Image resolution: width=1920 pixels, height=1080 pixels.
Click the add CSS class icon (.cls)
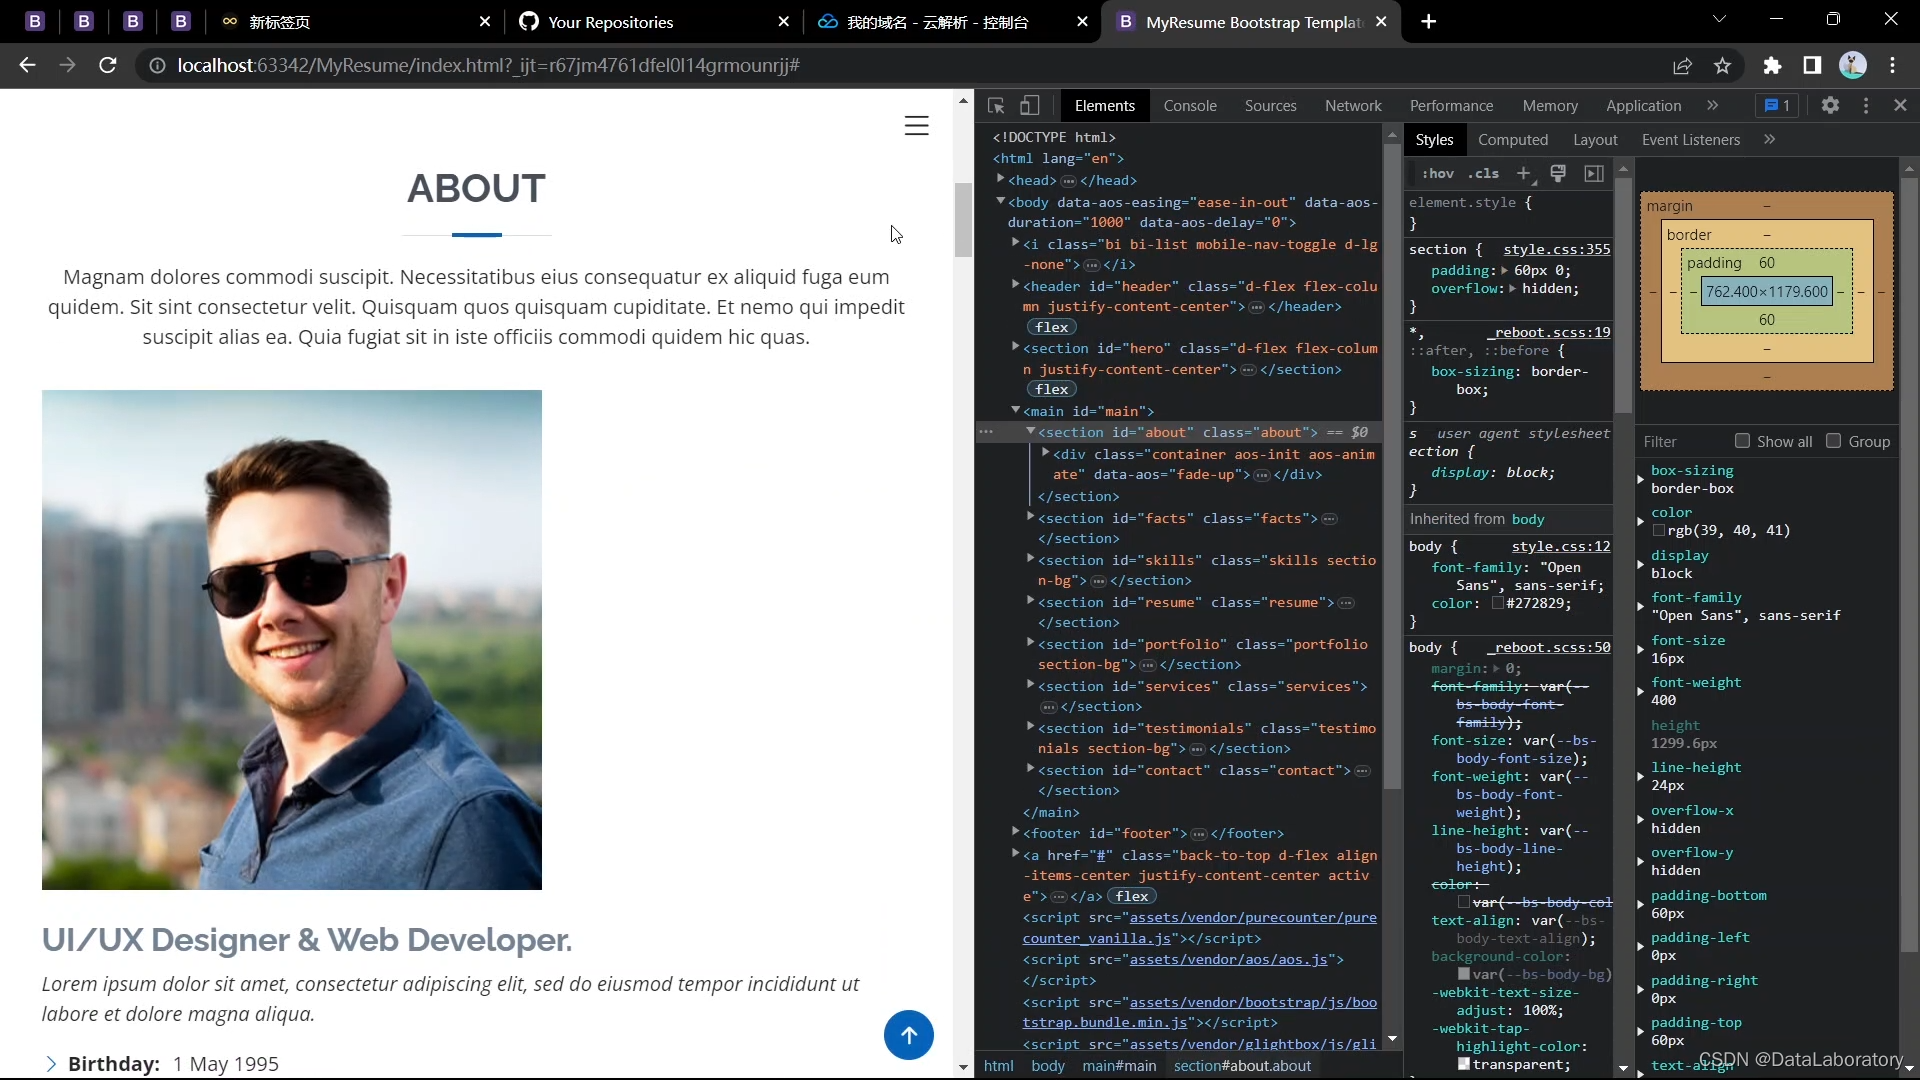1491,173
